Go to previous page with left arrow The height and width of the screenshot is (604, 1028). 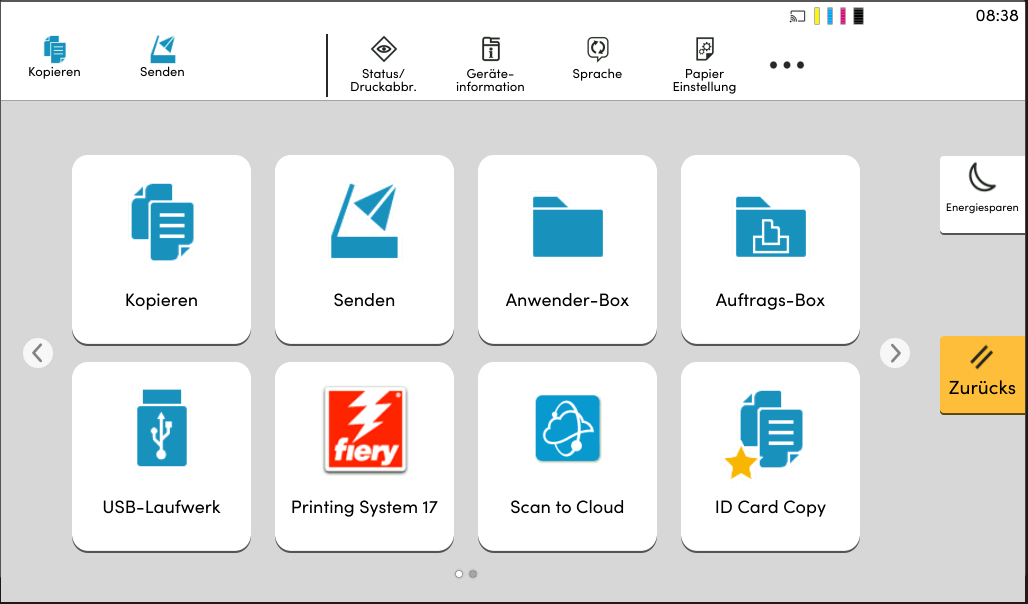tap(38, 353)
